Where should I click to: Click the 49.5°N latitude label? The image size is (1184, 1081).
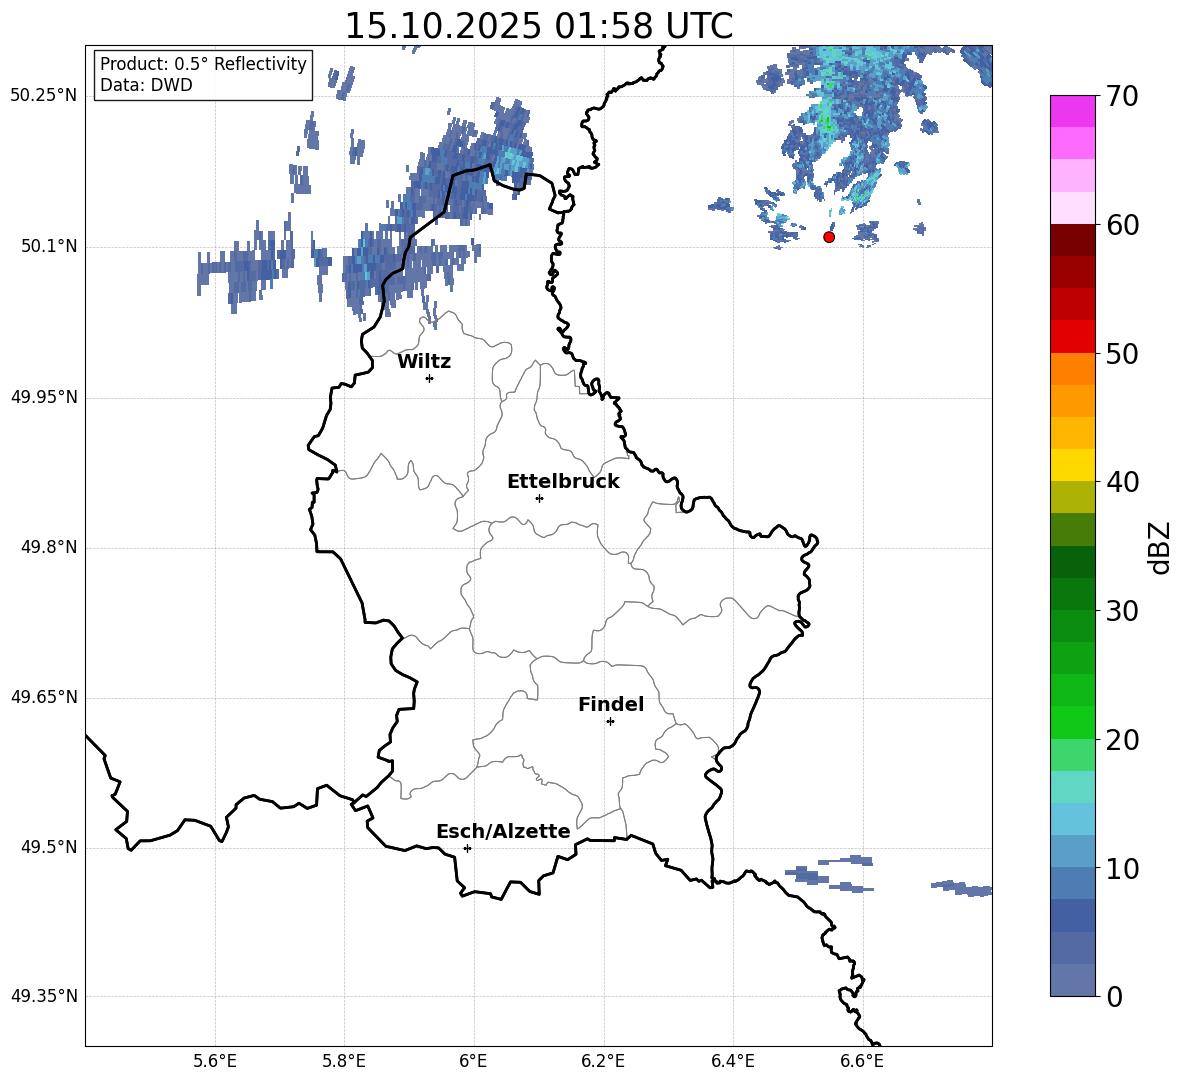(49, 847)
